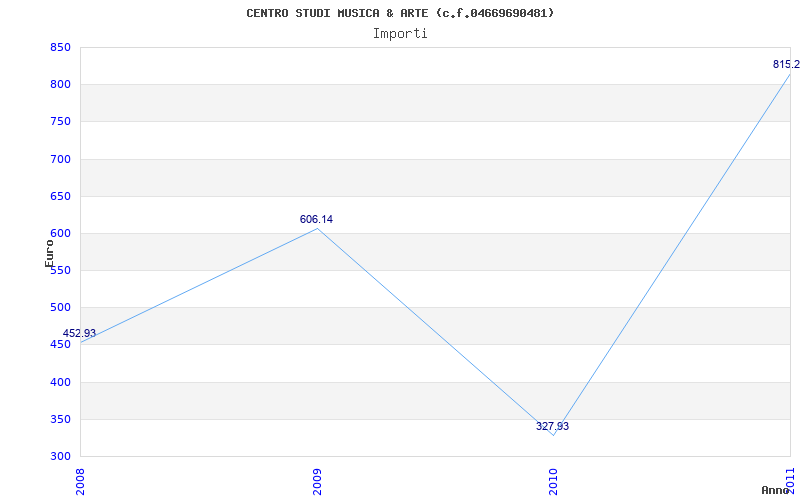The width and height of the screenshot is (800, 500).
Task: Click the Euro y-axis title
Action: [49, 254]
